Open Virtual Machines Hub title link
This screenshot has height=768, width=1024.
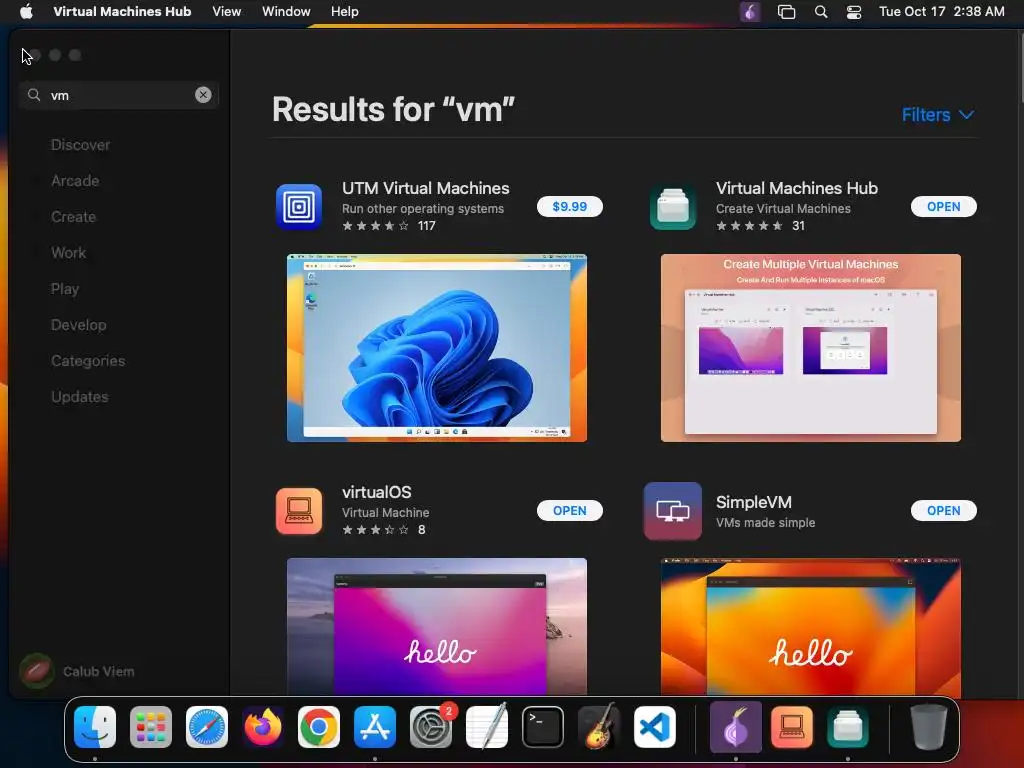797,188
